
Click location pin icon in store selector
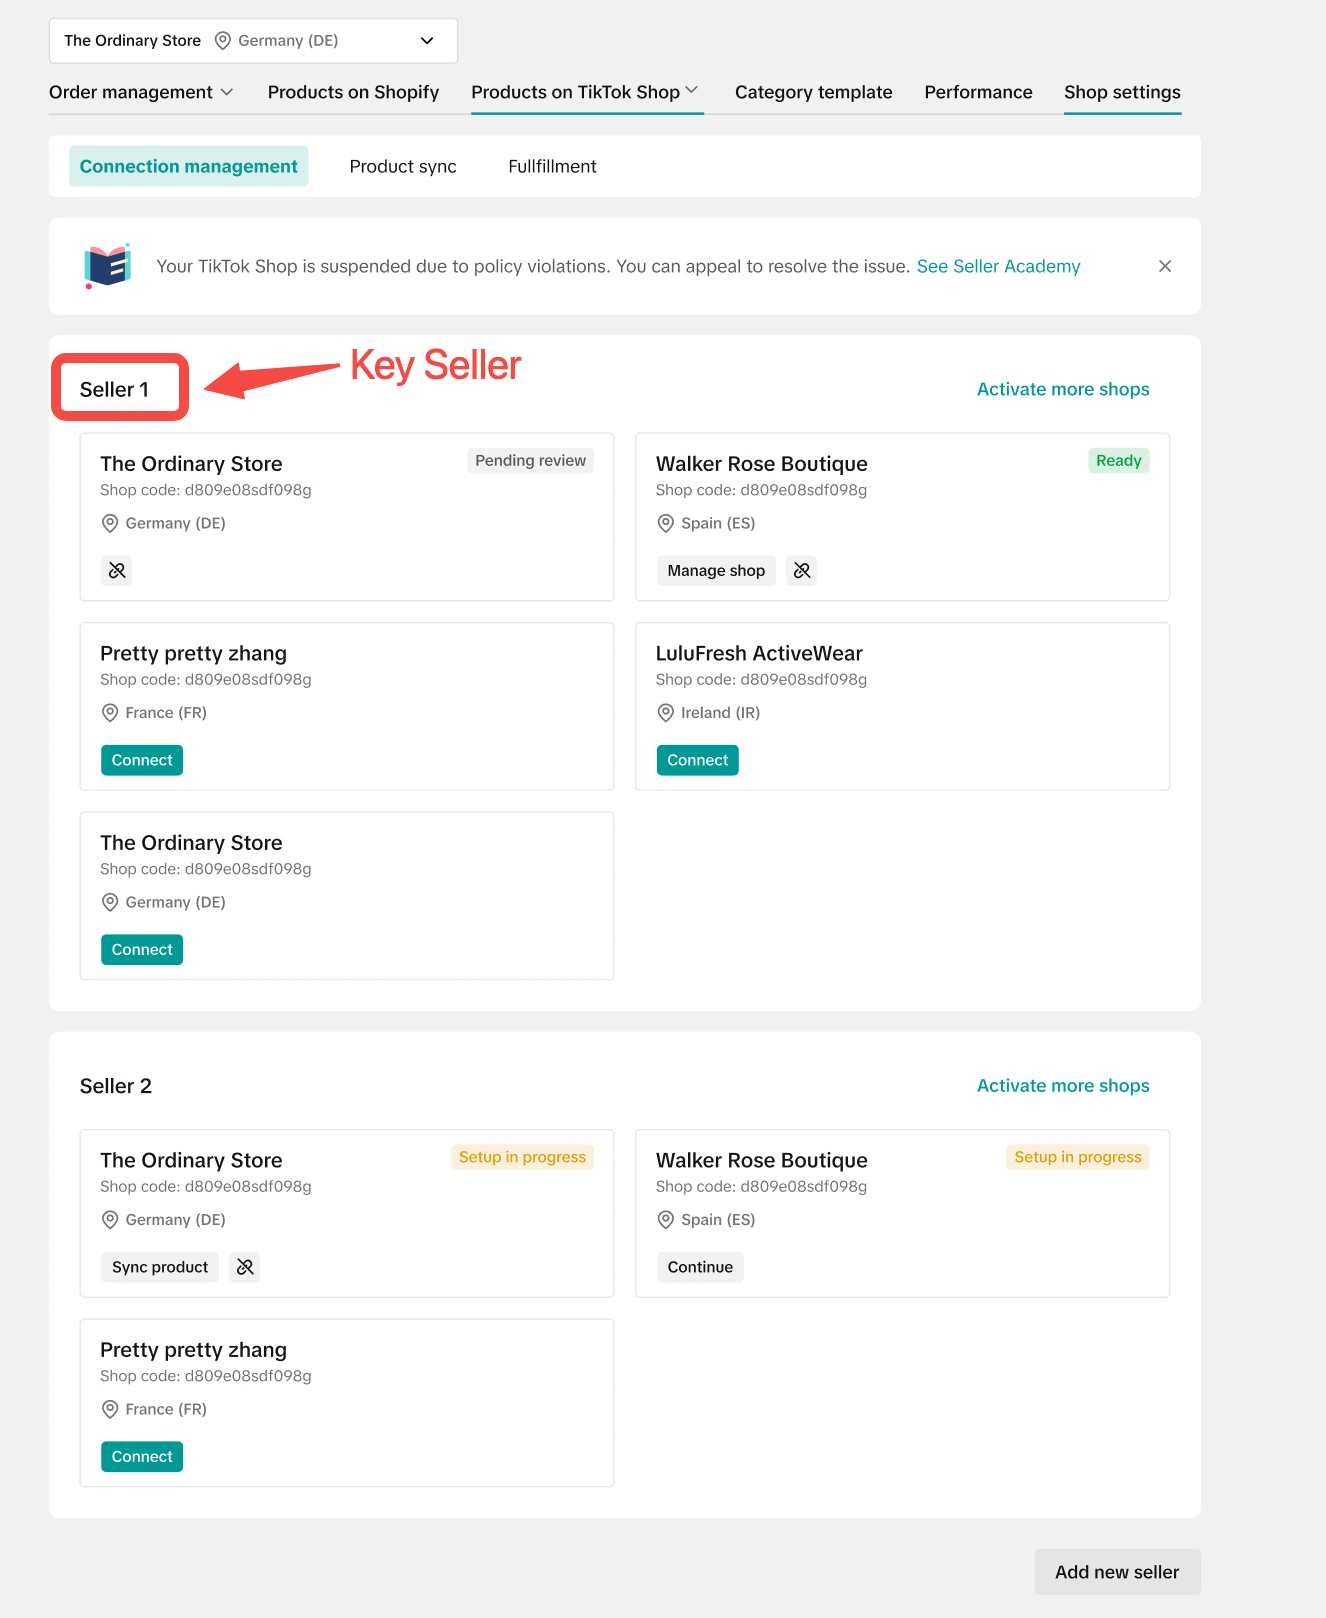[223, 40]
